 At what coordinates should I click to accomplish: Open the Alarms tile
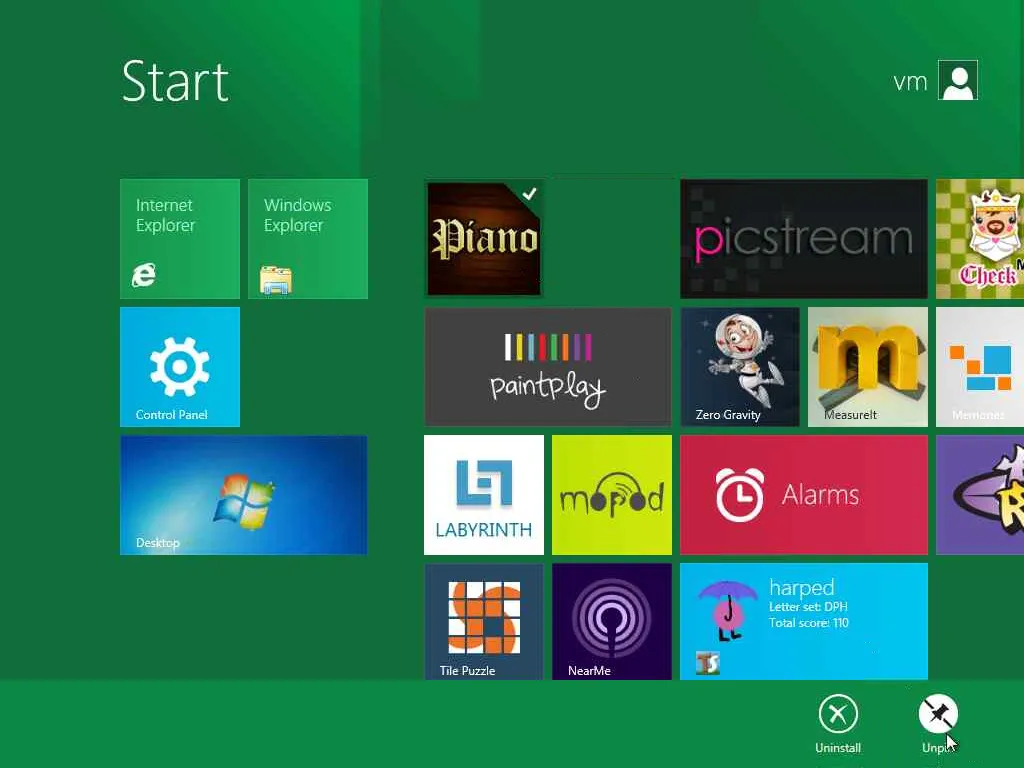click(x=804, y=495)
